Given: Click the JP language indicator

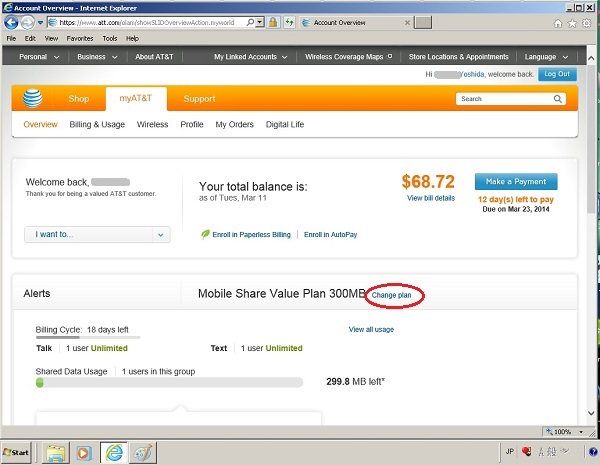Looking at the screenshot, I should 510,452.
